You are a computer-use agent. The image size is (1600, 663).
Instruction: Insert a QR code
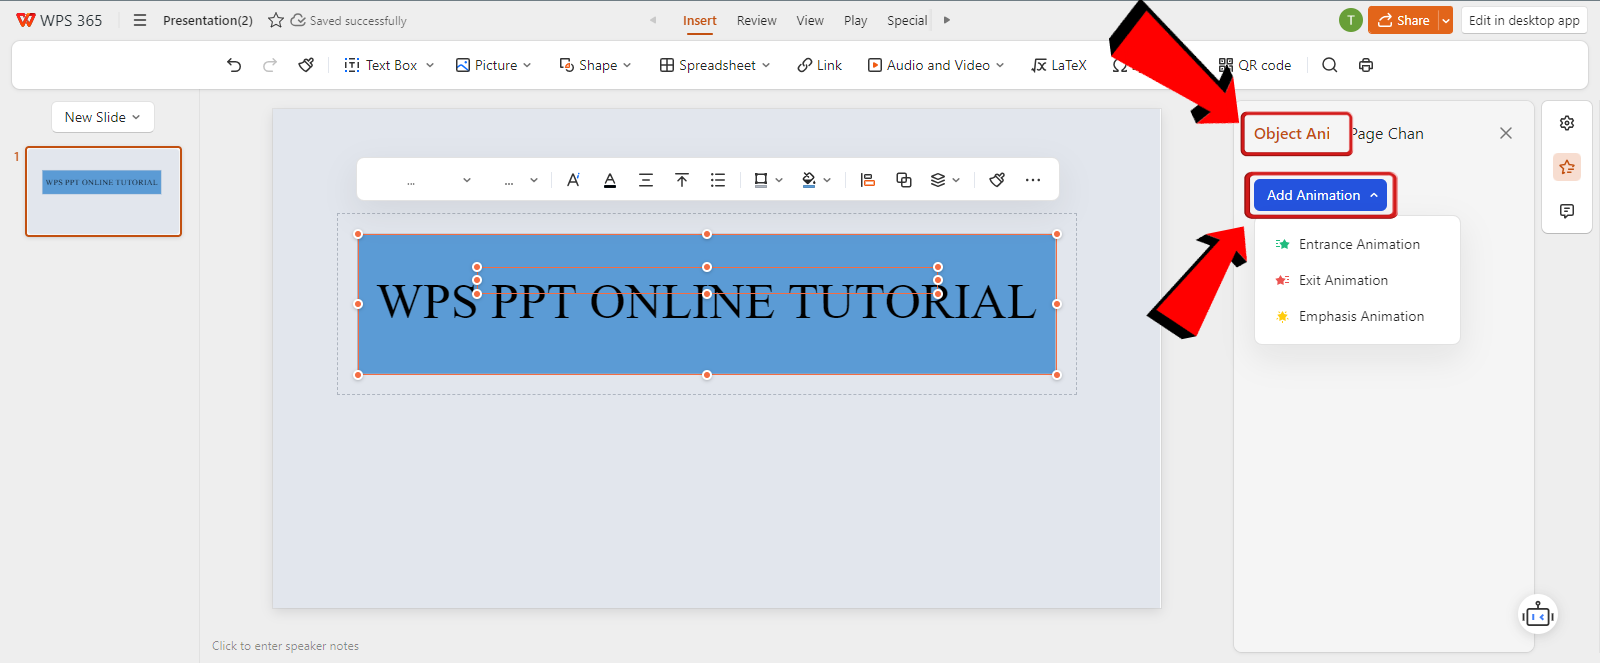pos(1254,65)
